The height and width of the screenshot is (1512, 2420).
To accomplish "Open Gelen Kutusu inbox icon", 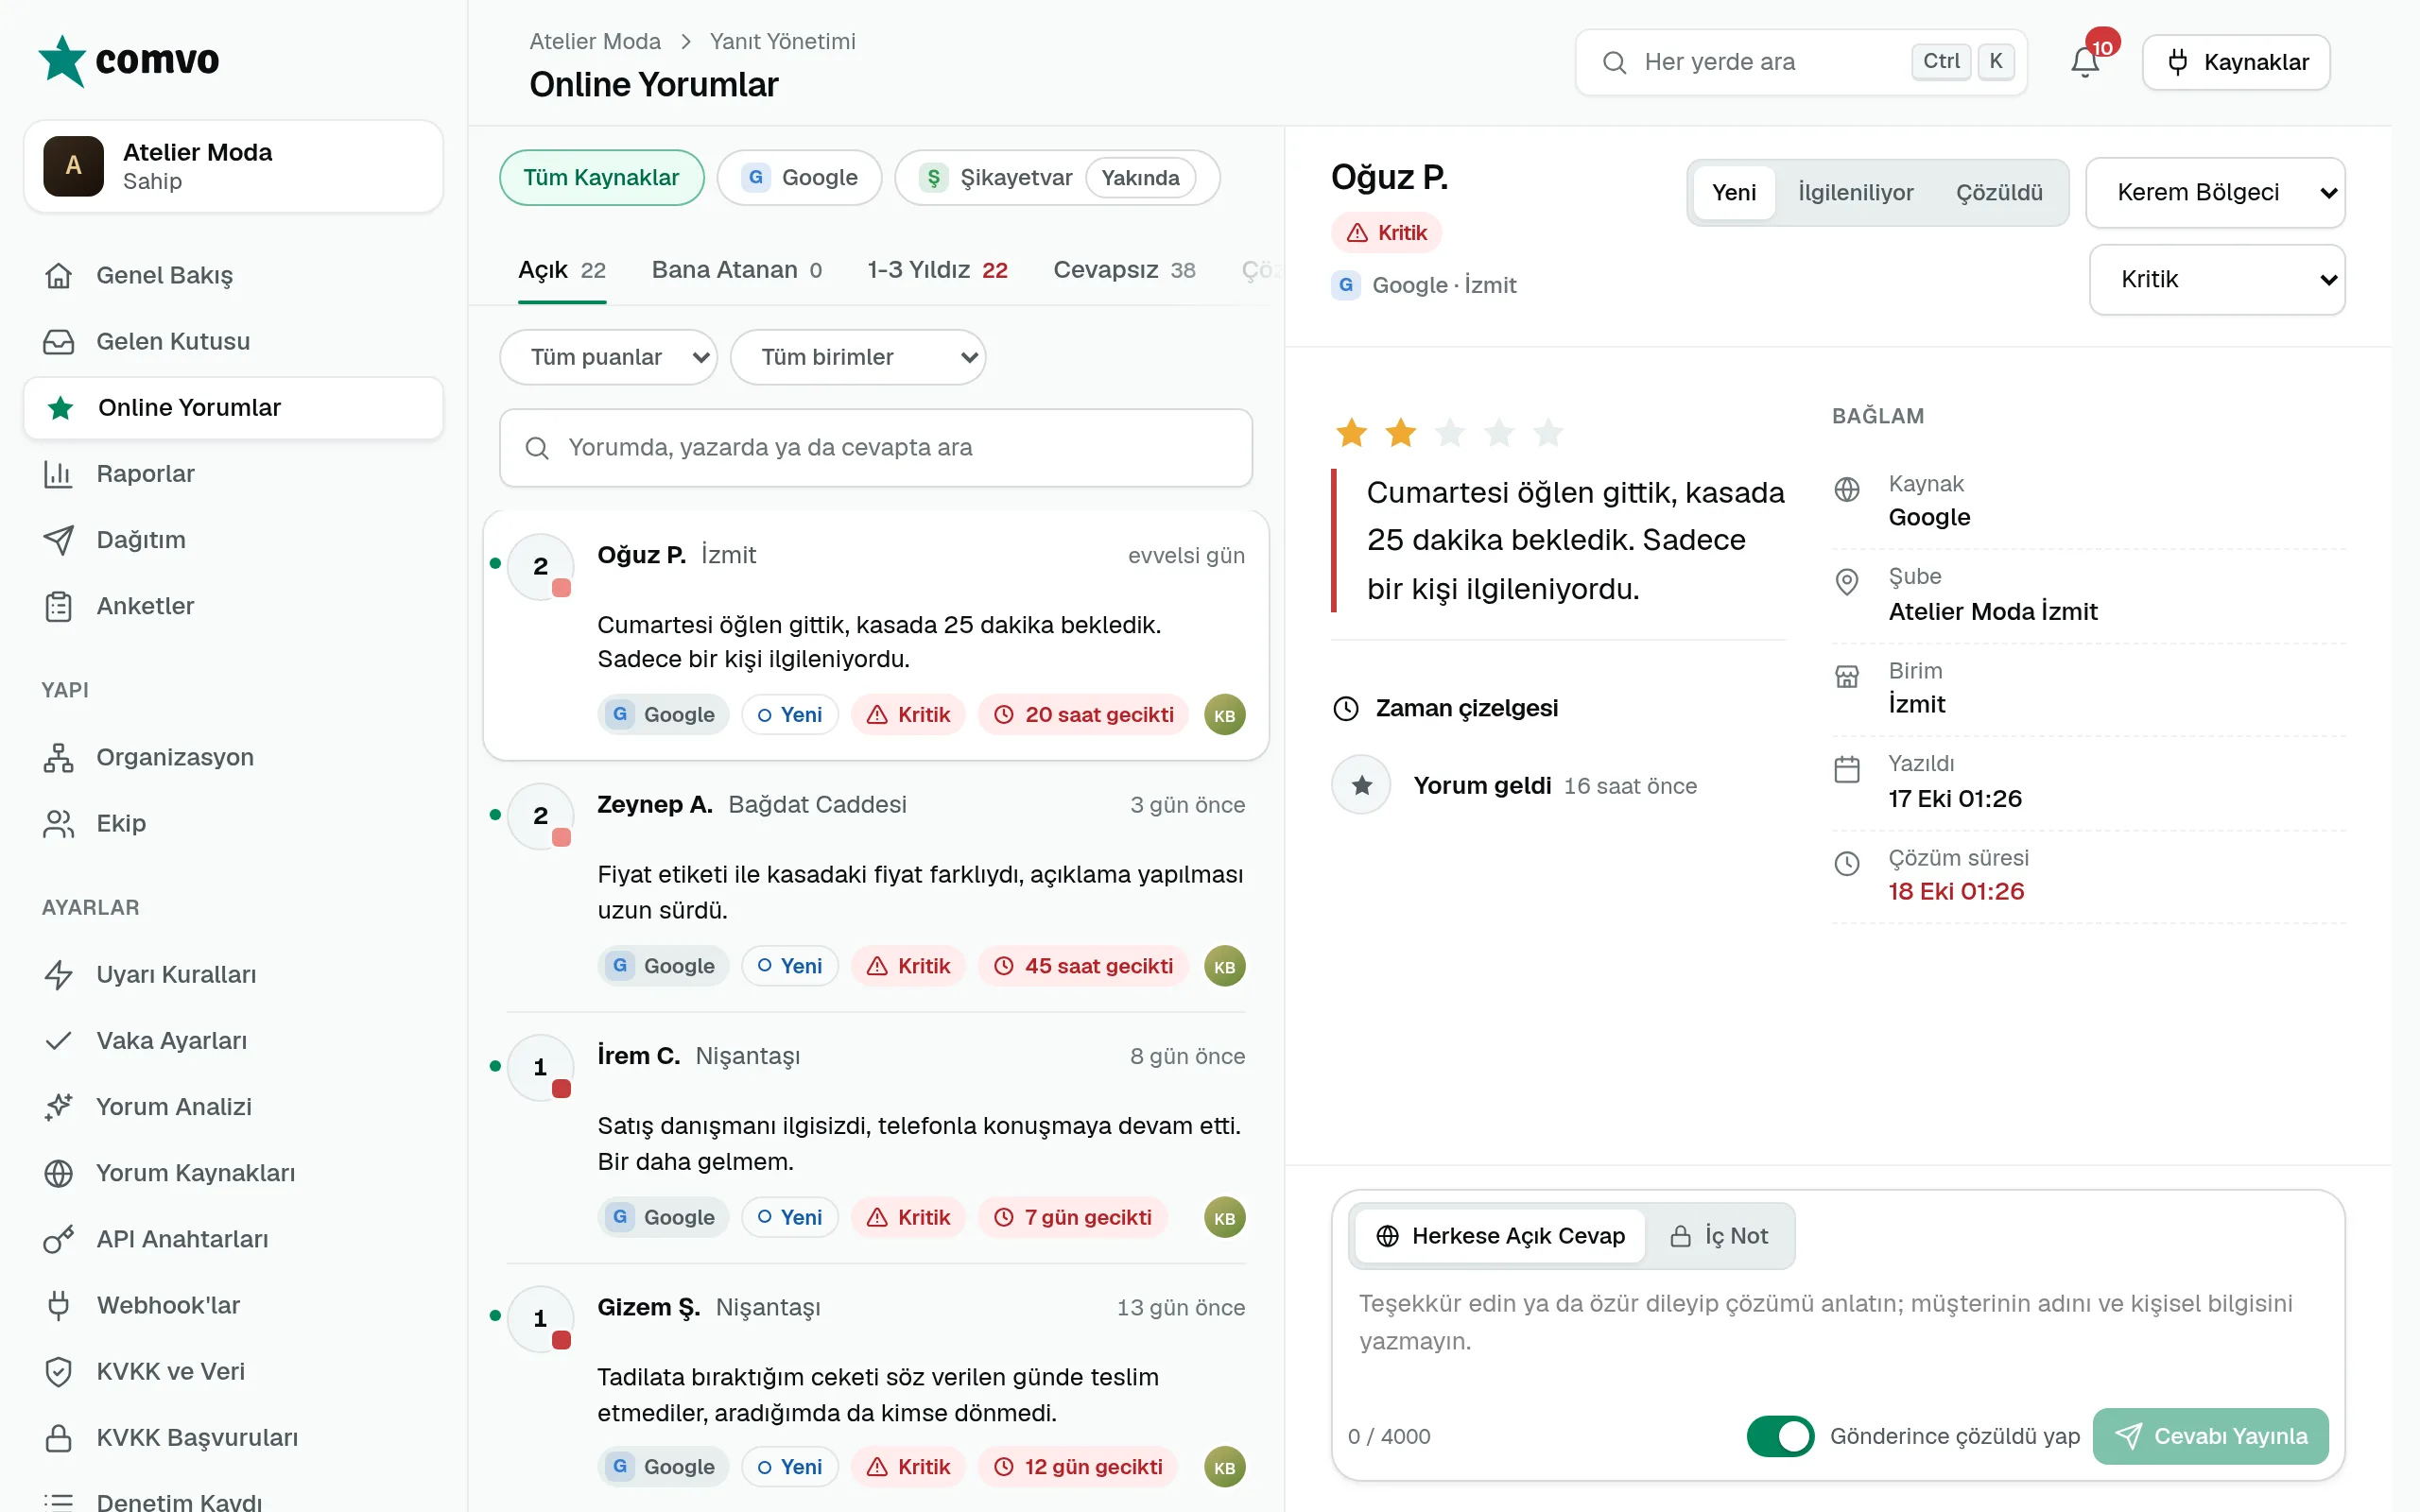I will tap(58, 341).
